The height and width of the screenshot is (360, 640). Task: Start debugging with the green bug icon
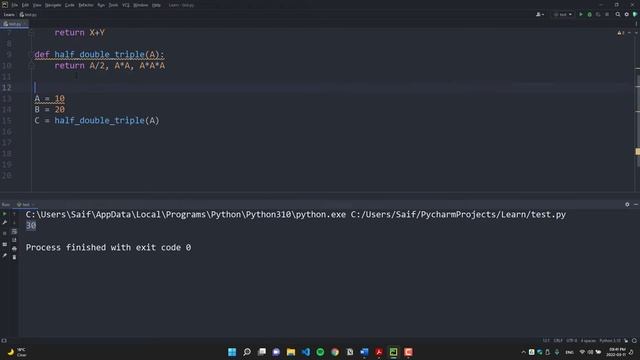click(x=589, y=14)
